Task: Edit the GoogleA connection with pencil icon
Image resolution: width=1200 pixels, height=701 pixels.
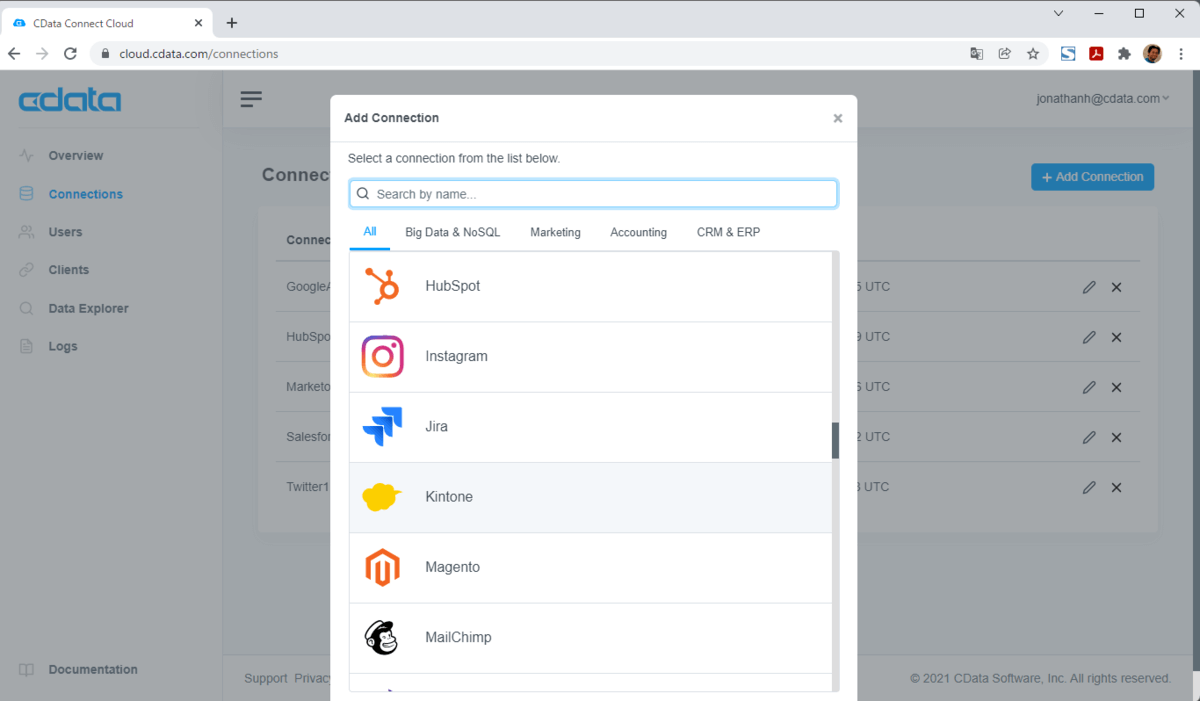Action: [x=1089, y=287]
